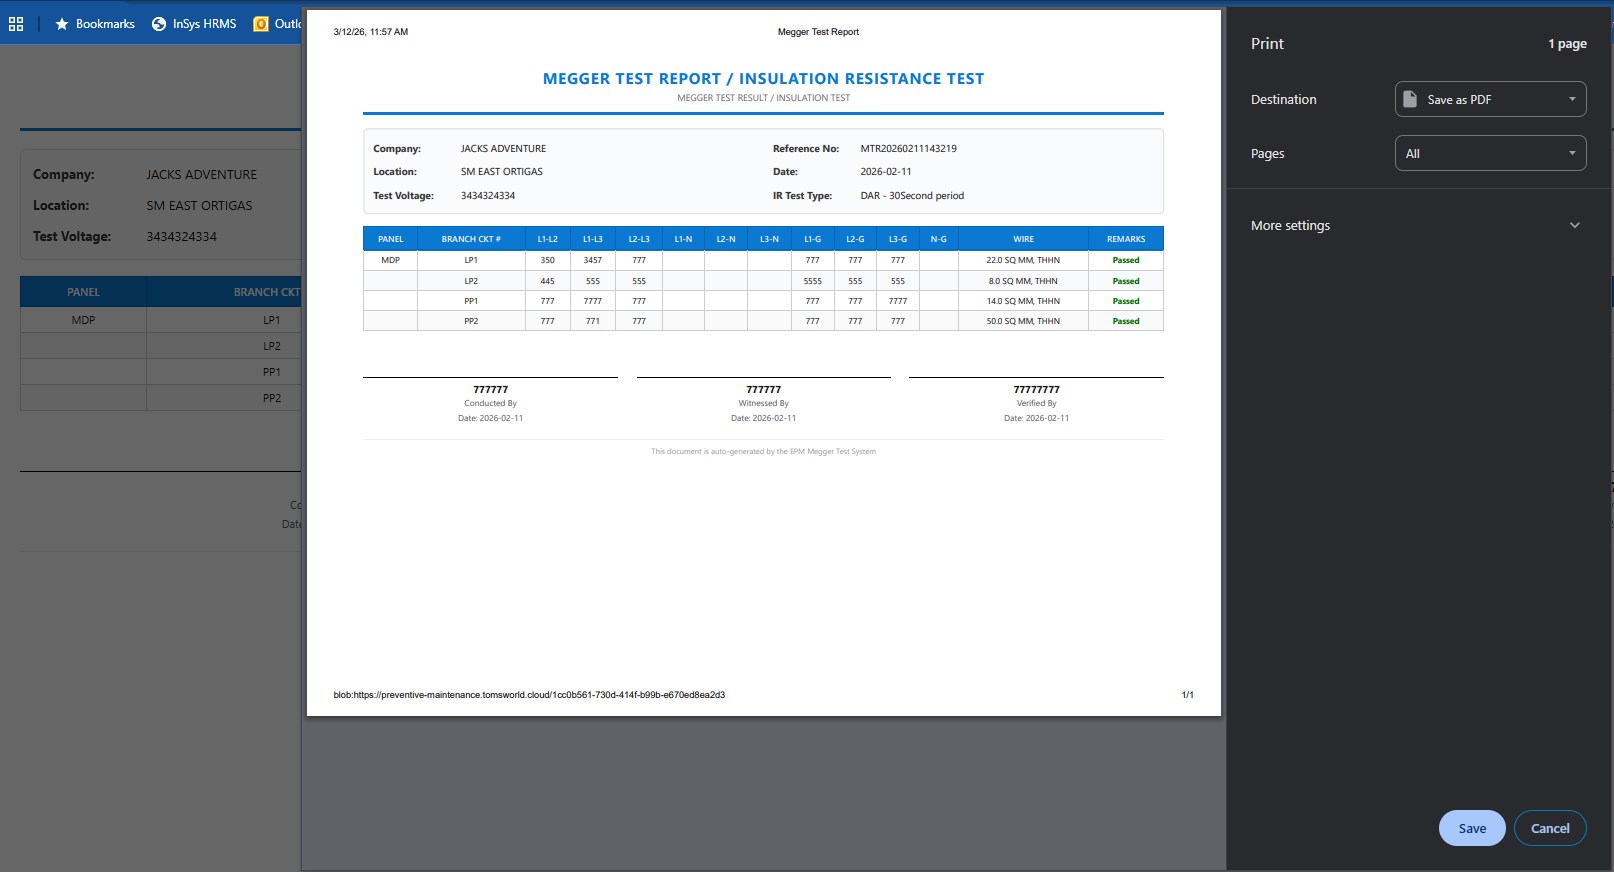Click the DAR - 30Second period value
This screenshot has height=872, width=1614.
[x=912, y=196]
